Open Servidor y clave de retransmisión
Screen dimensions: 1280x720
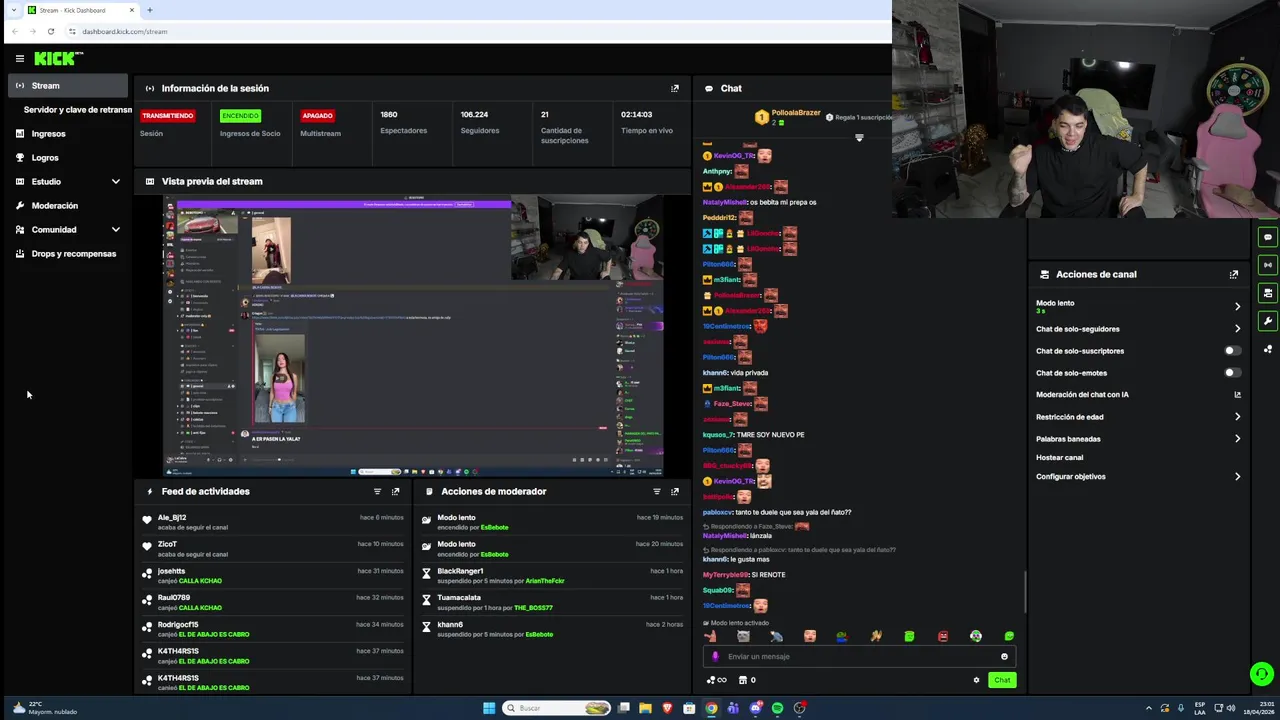[x=78, y=110]
